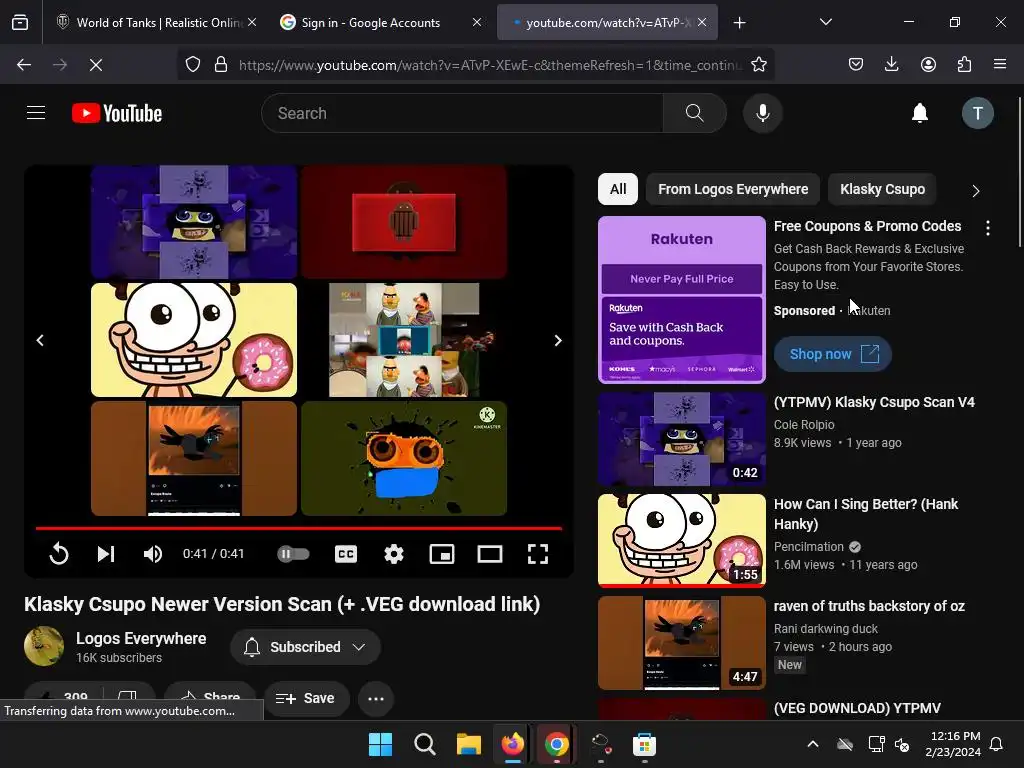The image size is (1024, 768).
Task: Open Rakuten ad options menu
Action: pyautogui.click(x=987, y=228)
